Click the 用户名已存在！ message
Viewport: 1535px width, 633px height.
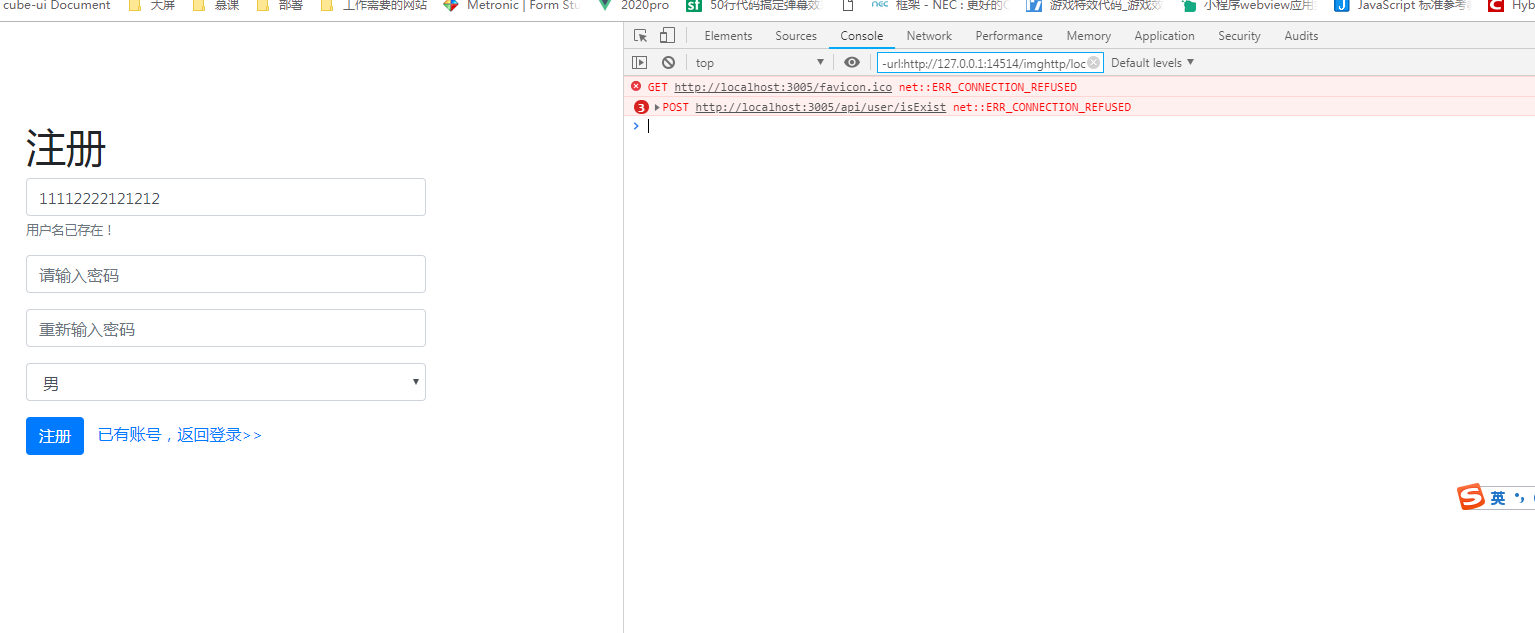[x=70, y=230]
